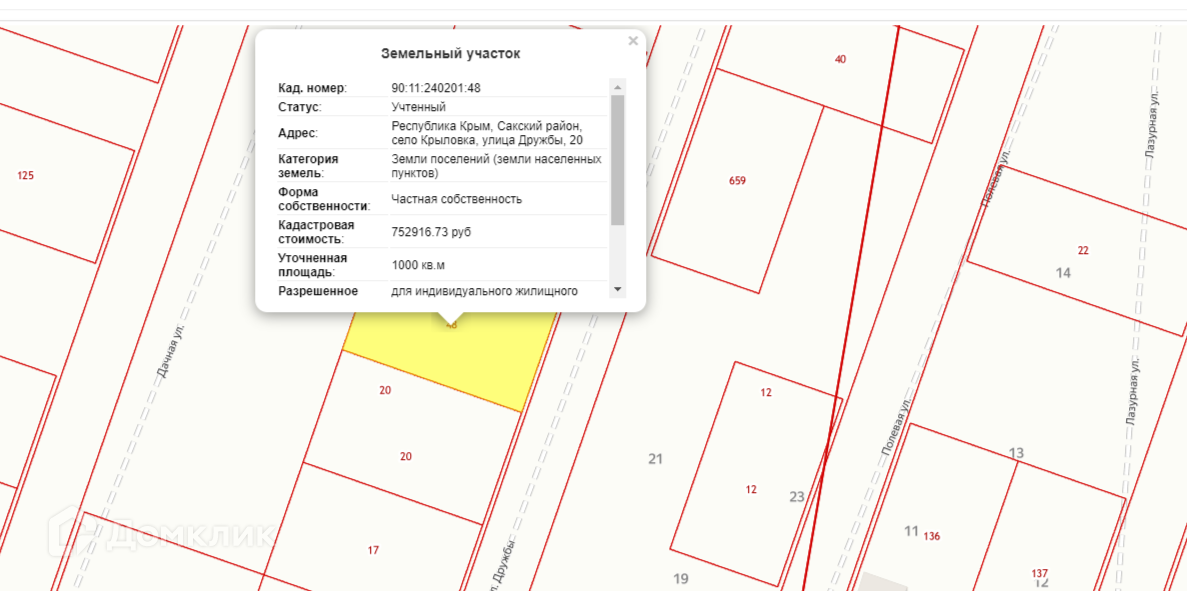Screen dimensions: 1187x591
Task: Click area value 1000 кв.м
Action: tap(418, 265)
